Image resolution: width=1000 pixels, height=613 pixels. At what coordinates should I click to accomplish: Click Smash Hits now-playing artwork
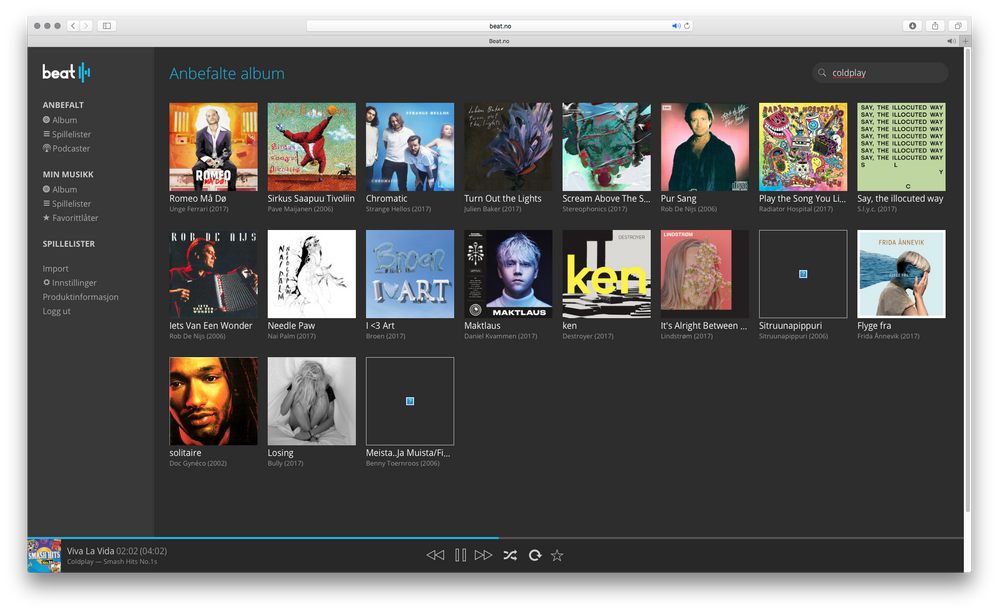click(44, 556)
